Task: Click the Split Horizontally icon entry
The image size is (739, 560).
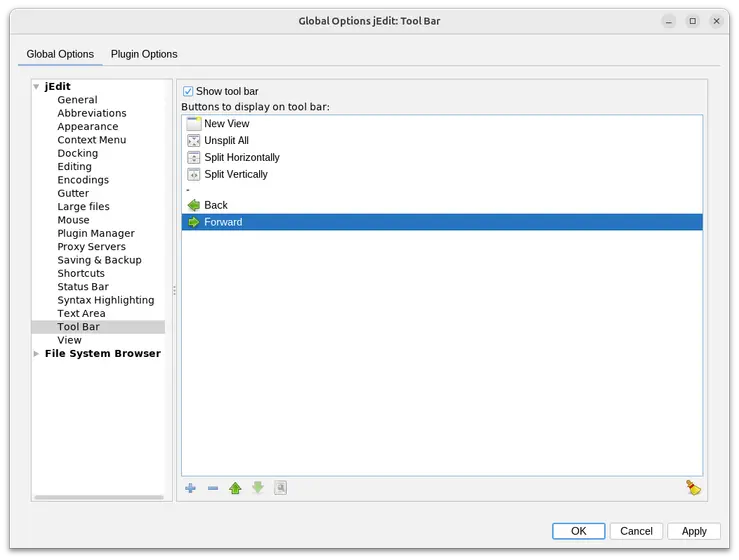Action: pyautogui.click(x=194, y=158)
